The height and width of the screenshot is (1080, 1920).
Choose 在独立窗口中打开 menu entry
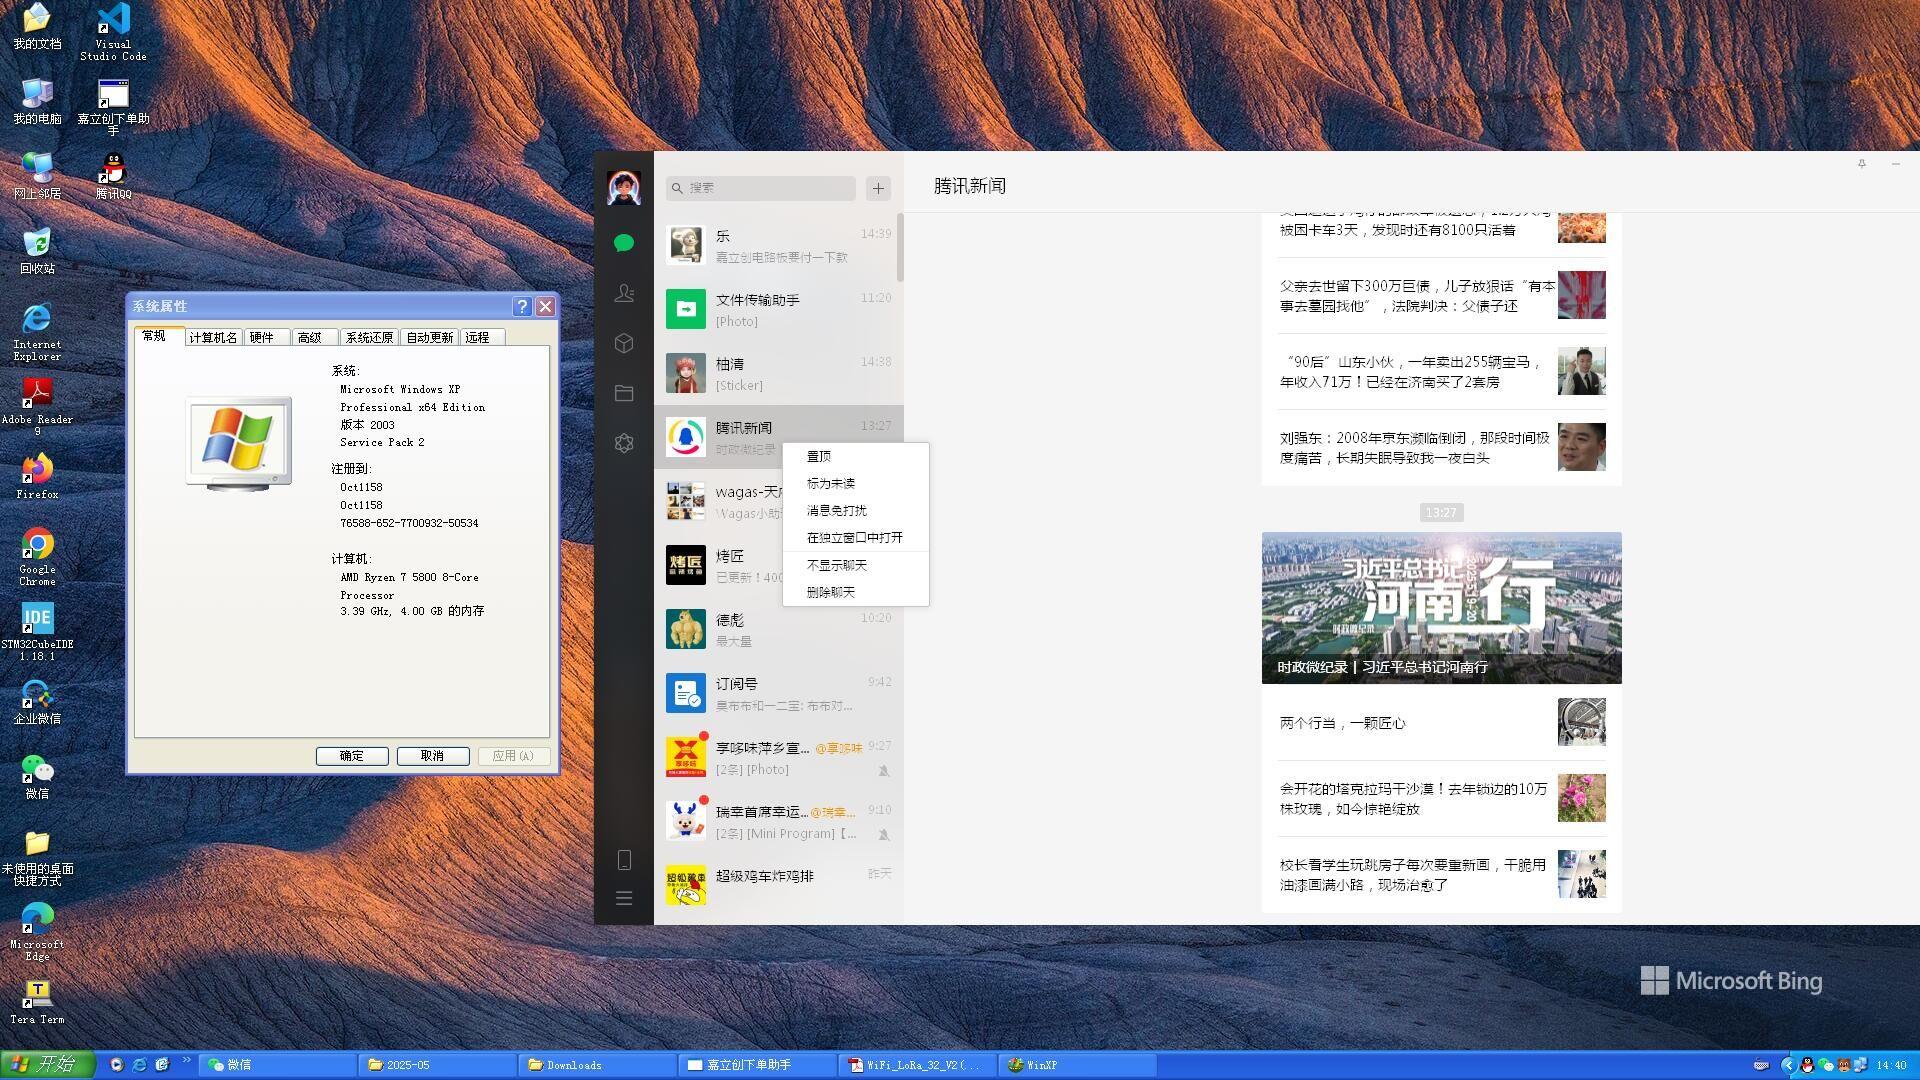856,537
